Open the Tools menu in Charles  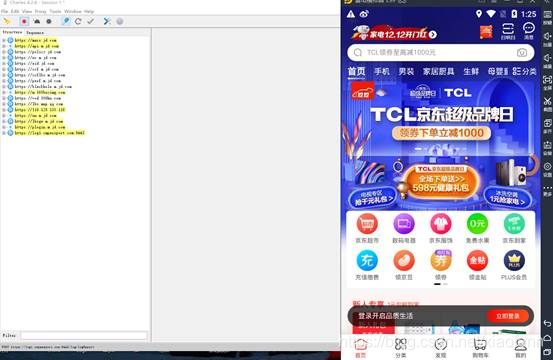point(55,11)
